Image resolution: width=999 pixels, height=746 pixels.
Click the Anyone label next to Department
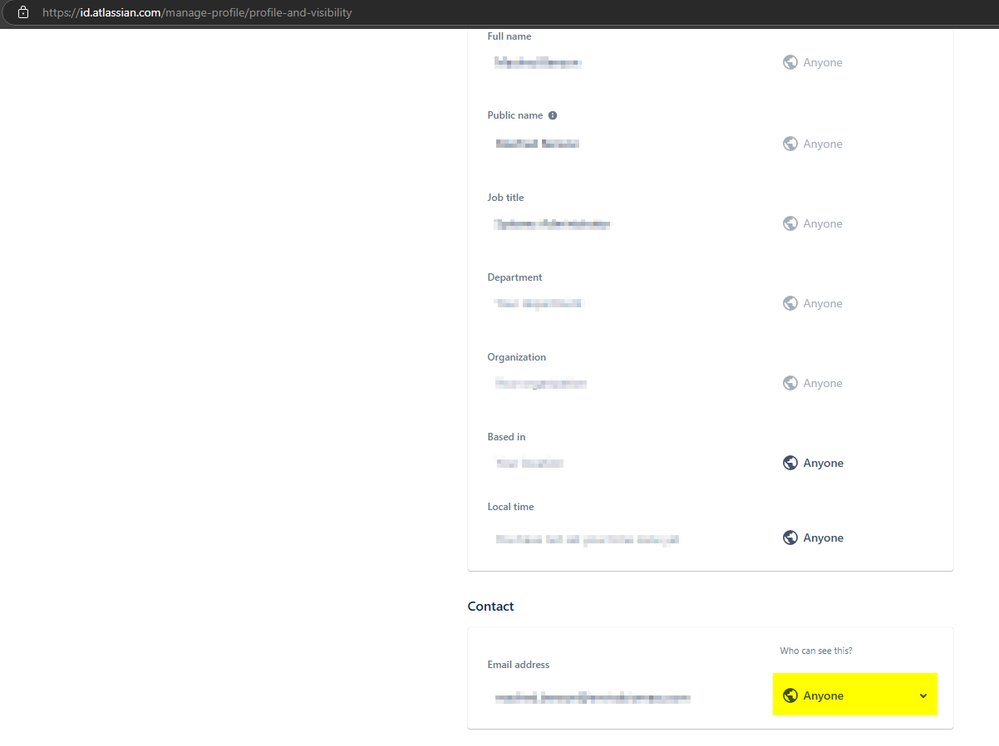(821, 303)
